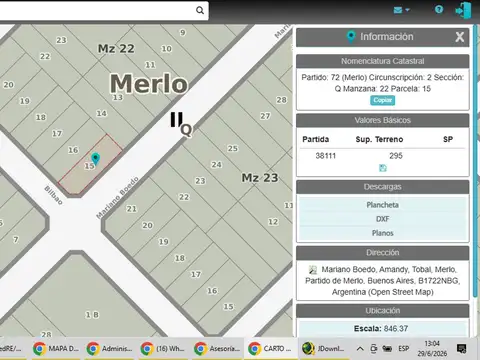Open the mail envelope dropdown
This screenshot has width=480, height=360.
[x=401, y=10]
